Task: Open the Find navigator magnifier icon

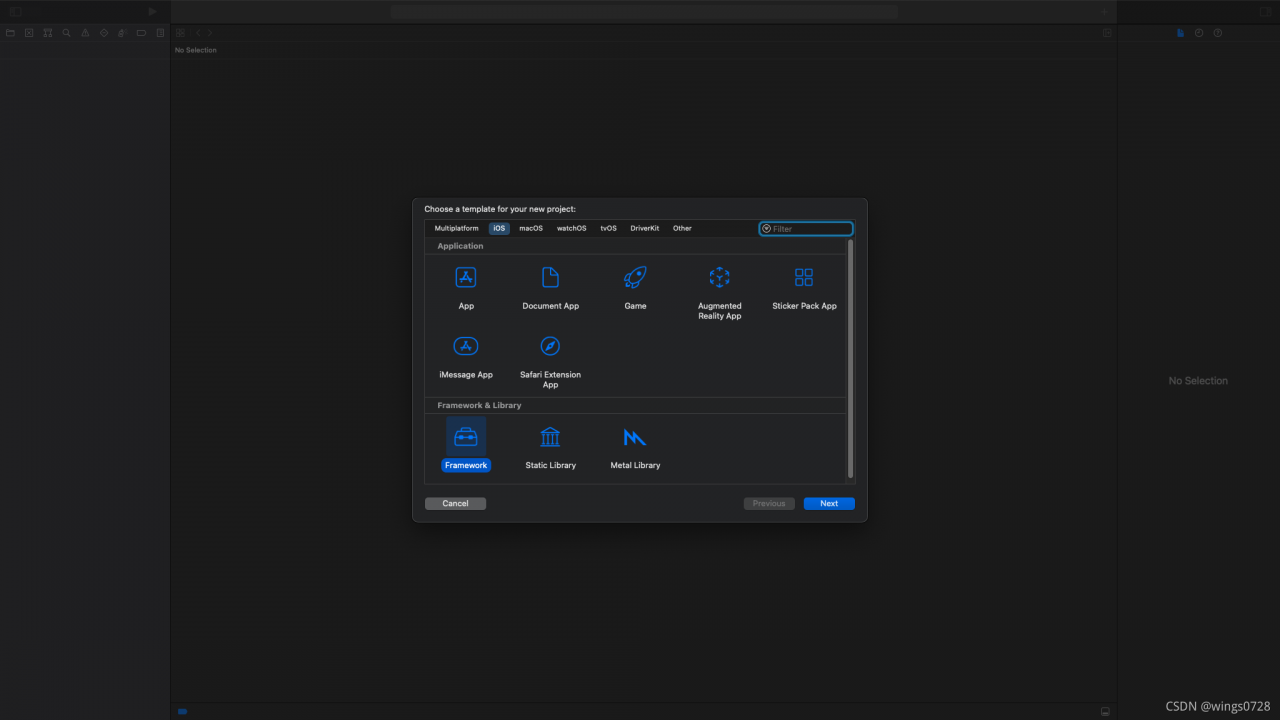Action: point(66,33)
